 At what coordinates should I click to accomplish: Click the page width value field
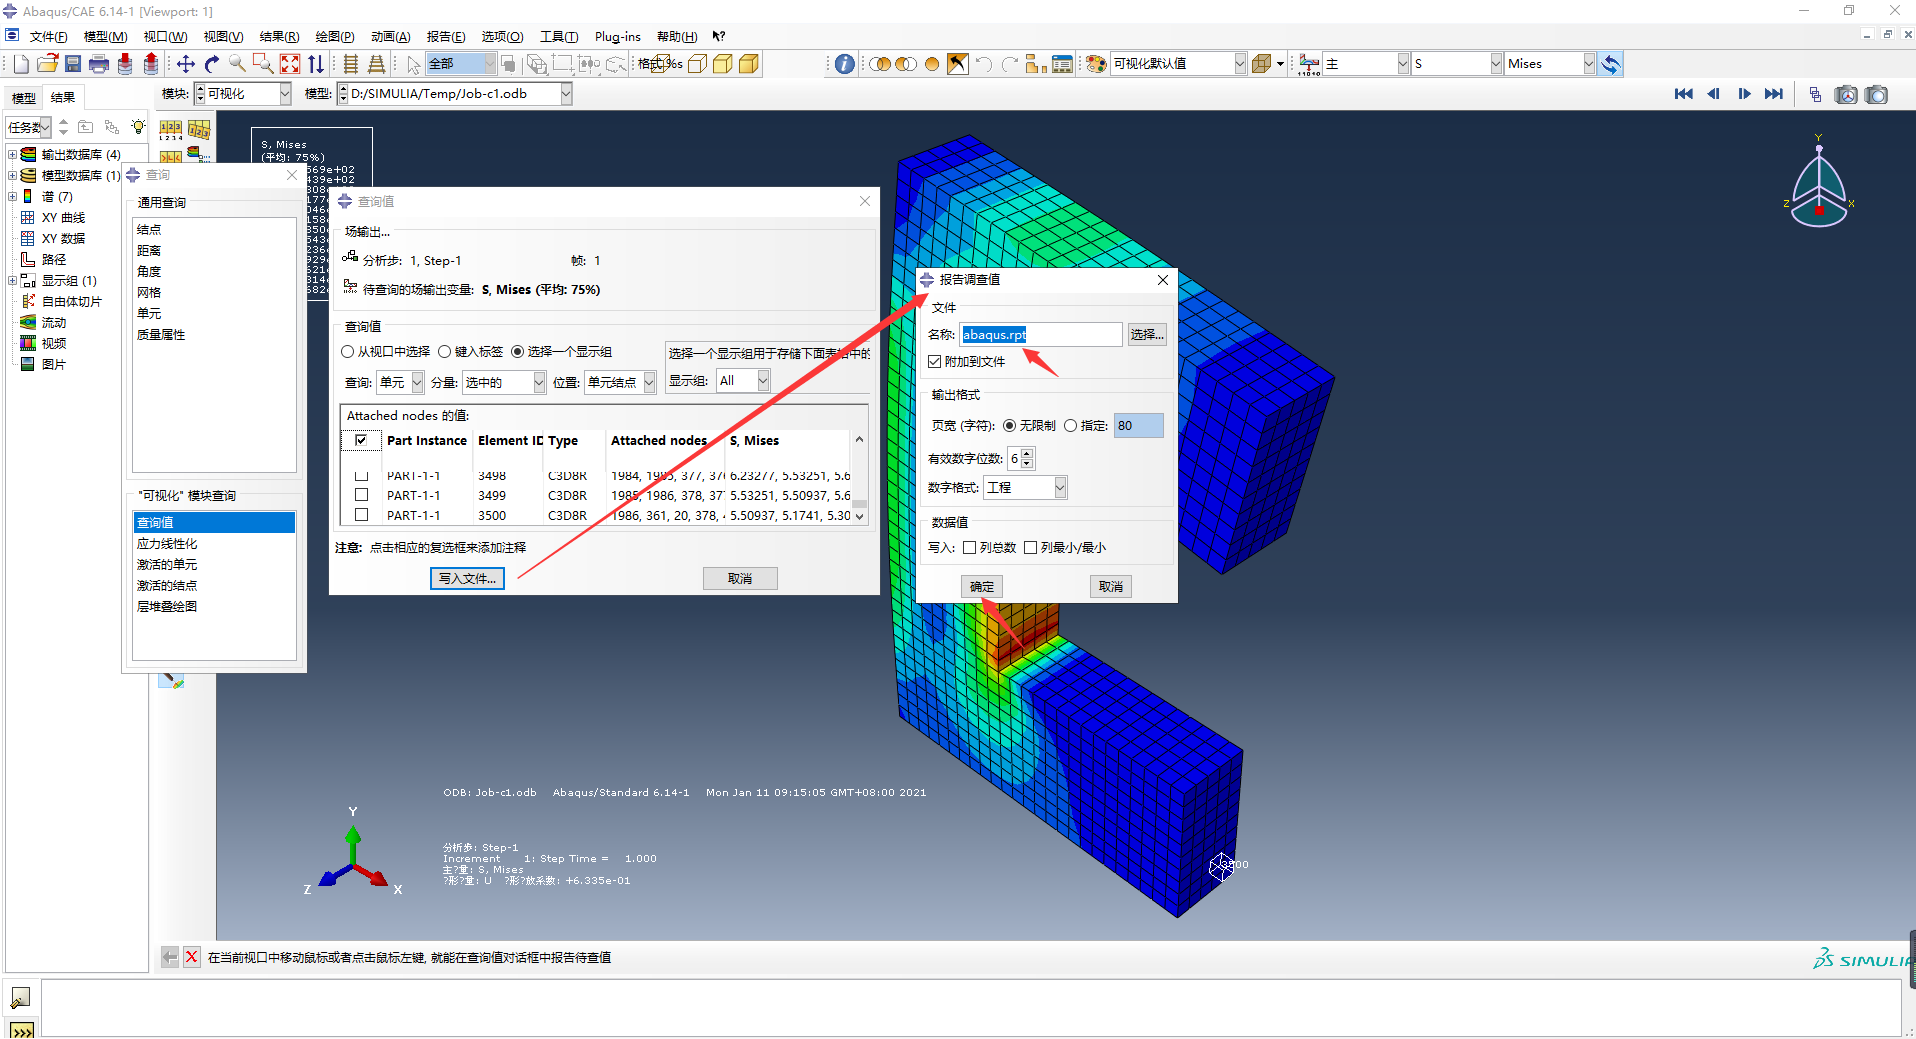(1139, 426)
